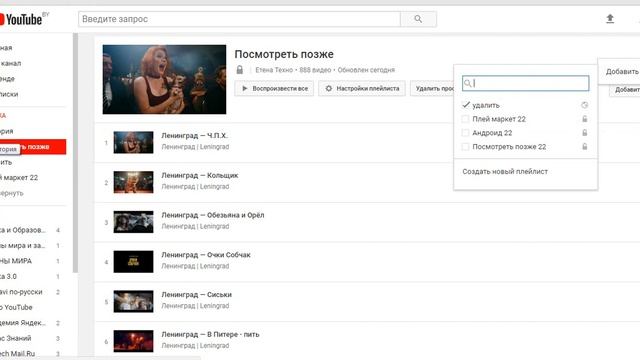Open video title Ленинград — Ч.П.Х.
This screenshot has width=640, height=360.
point(195,136)
